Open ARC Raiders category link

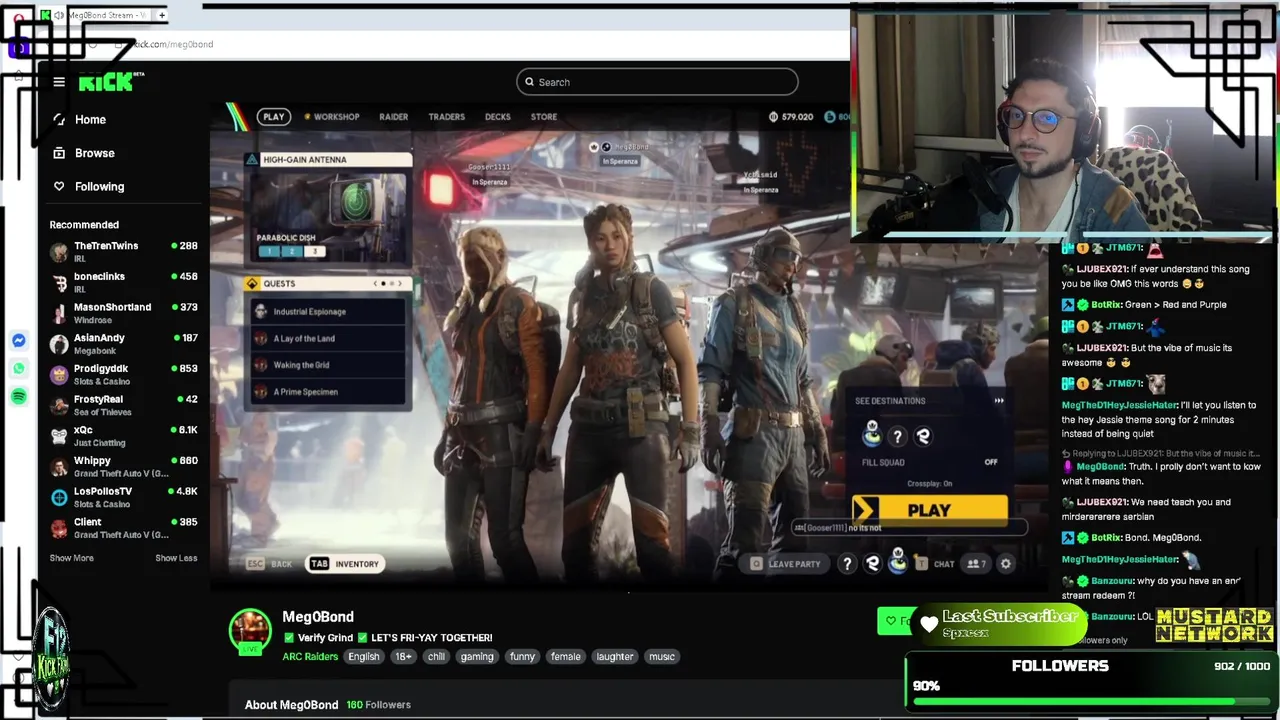pos(310,657)
